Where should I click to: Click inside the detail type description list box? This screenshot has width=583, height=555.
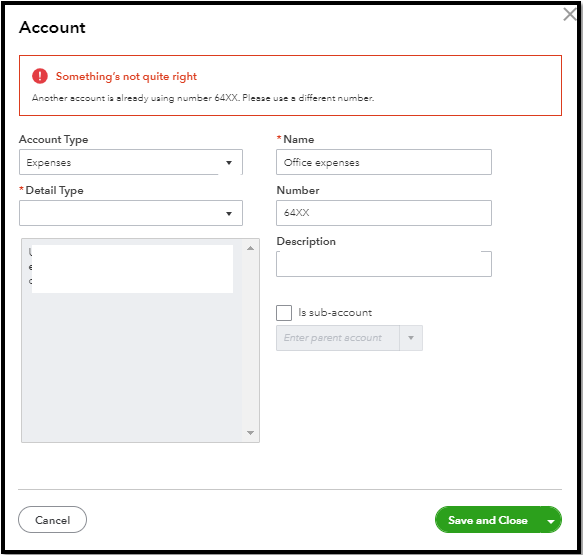pos(132,340)
